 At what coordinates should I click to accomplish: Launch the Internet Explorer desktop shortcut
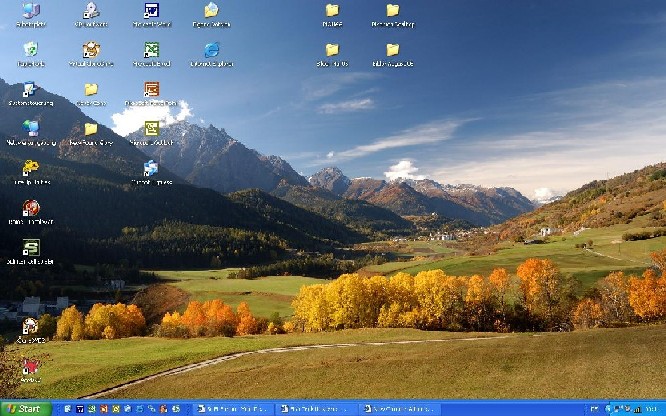[x=211, y=50]
